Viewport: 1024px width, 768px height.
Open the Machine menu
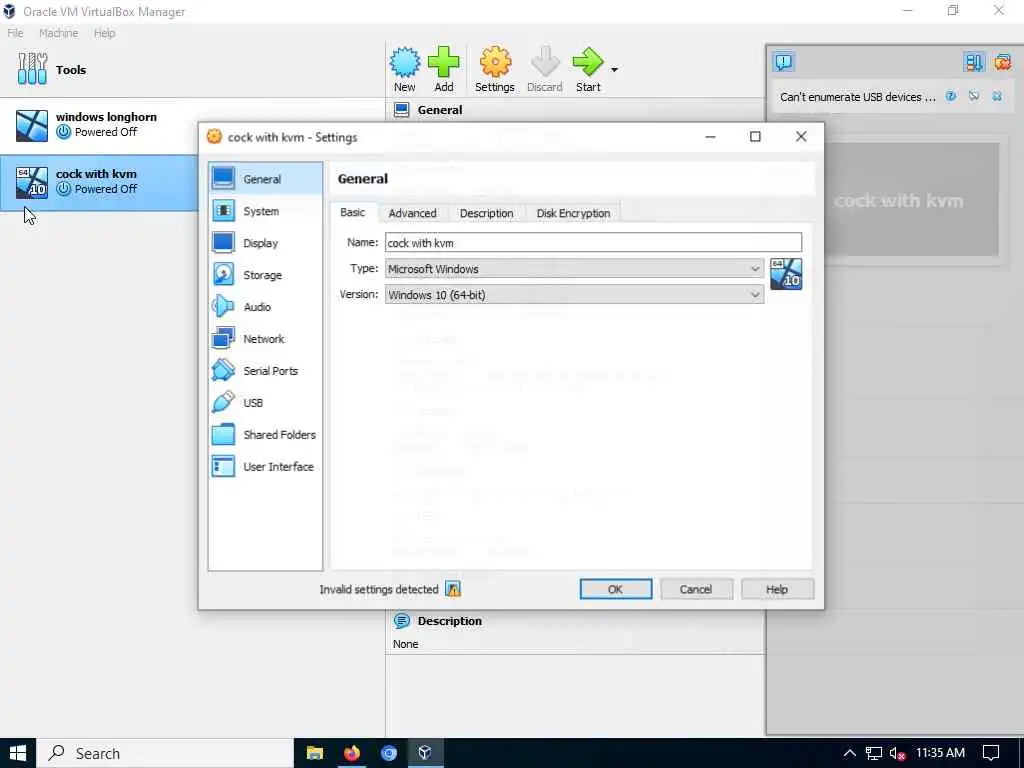click(x=58, y=33)
